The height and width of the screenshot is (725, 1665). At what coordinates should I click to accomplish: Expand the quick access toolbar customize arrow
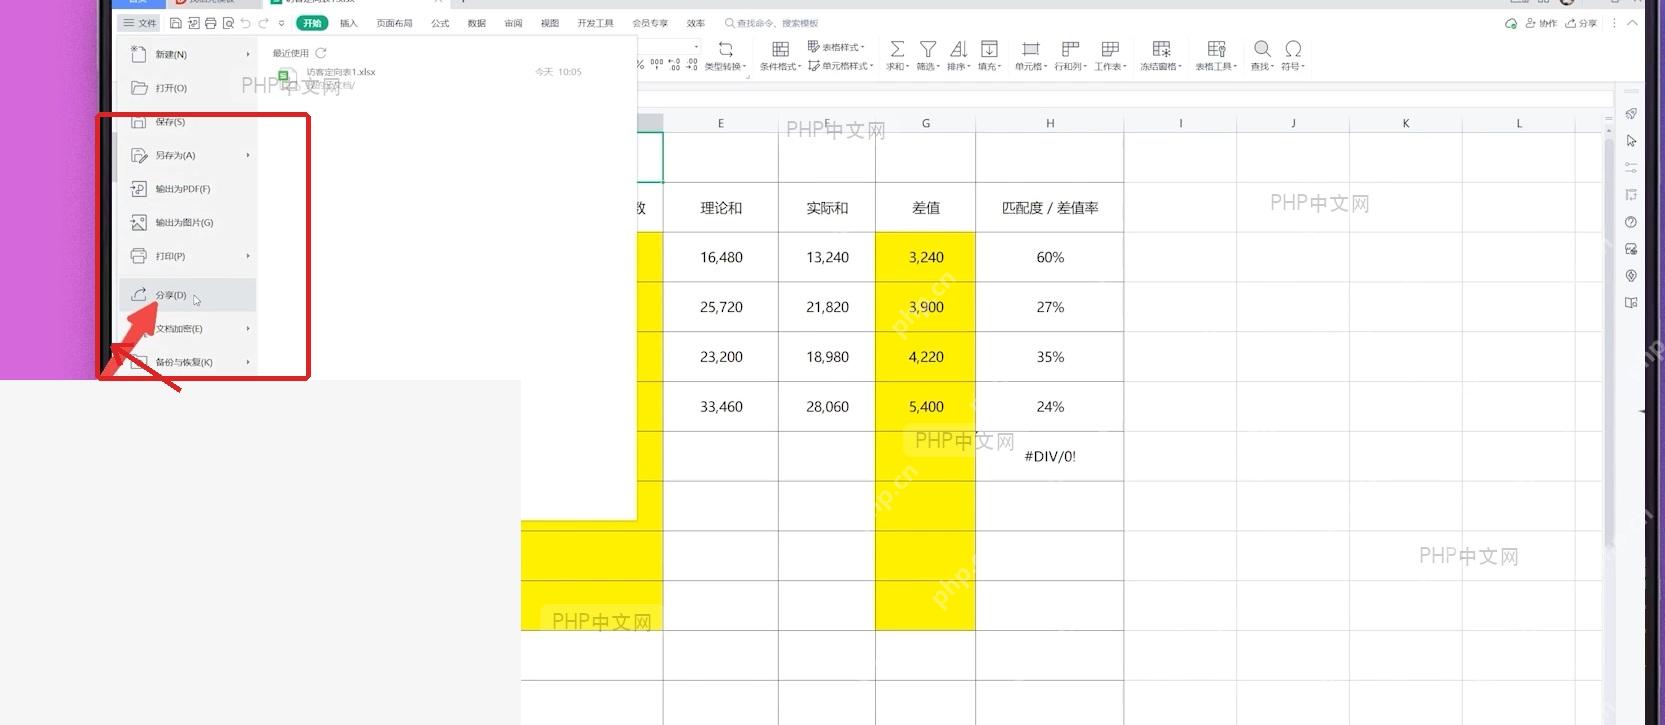(282, 23)
